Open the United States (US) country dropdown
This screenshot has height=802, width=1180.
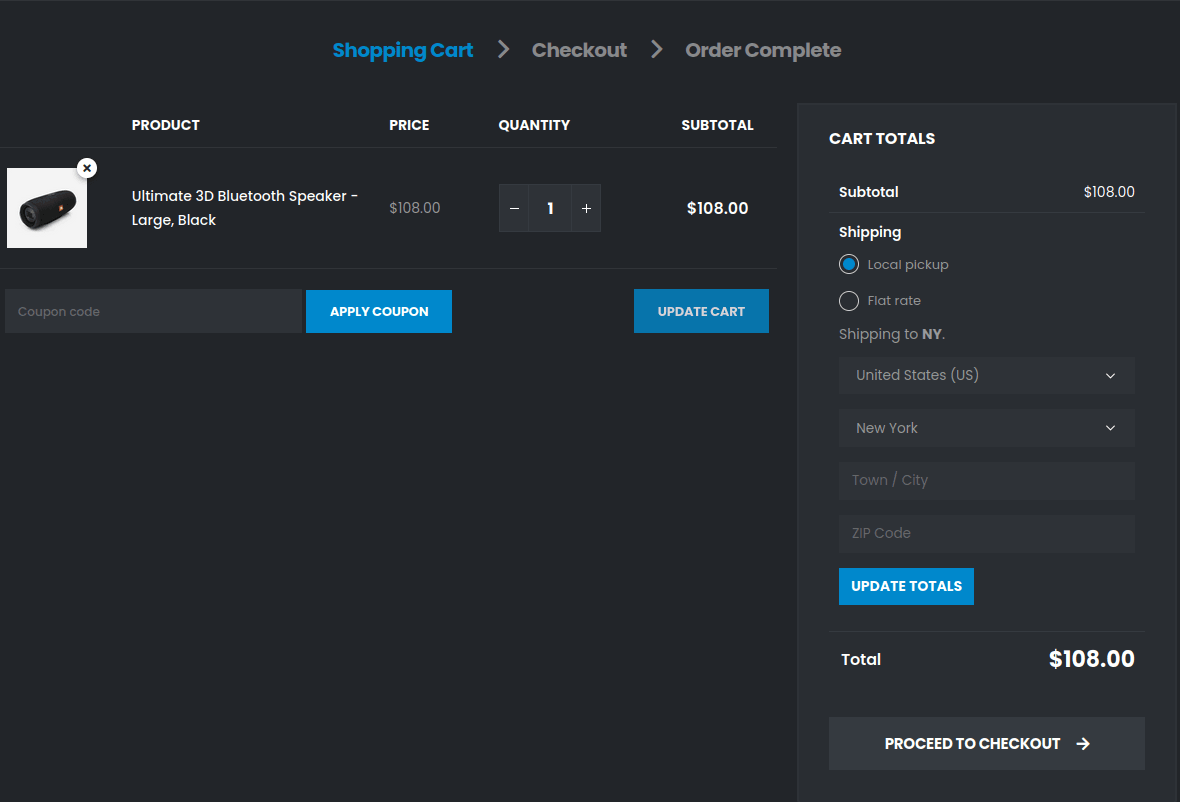pos(986,375)
